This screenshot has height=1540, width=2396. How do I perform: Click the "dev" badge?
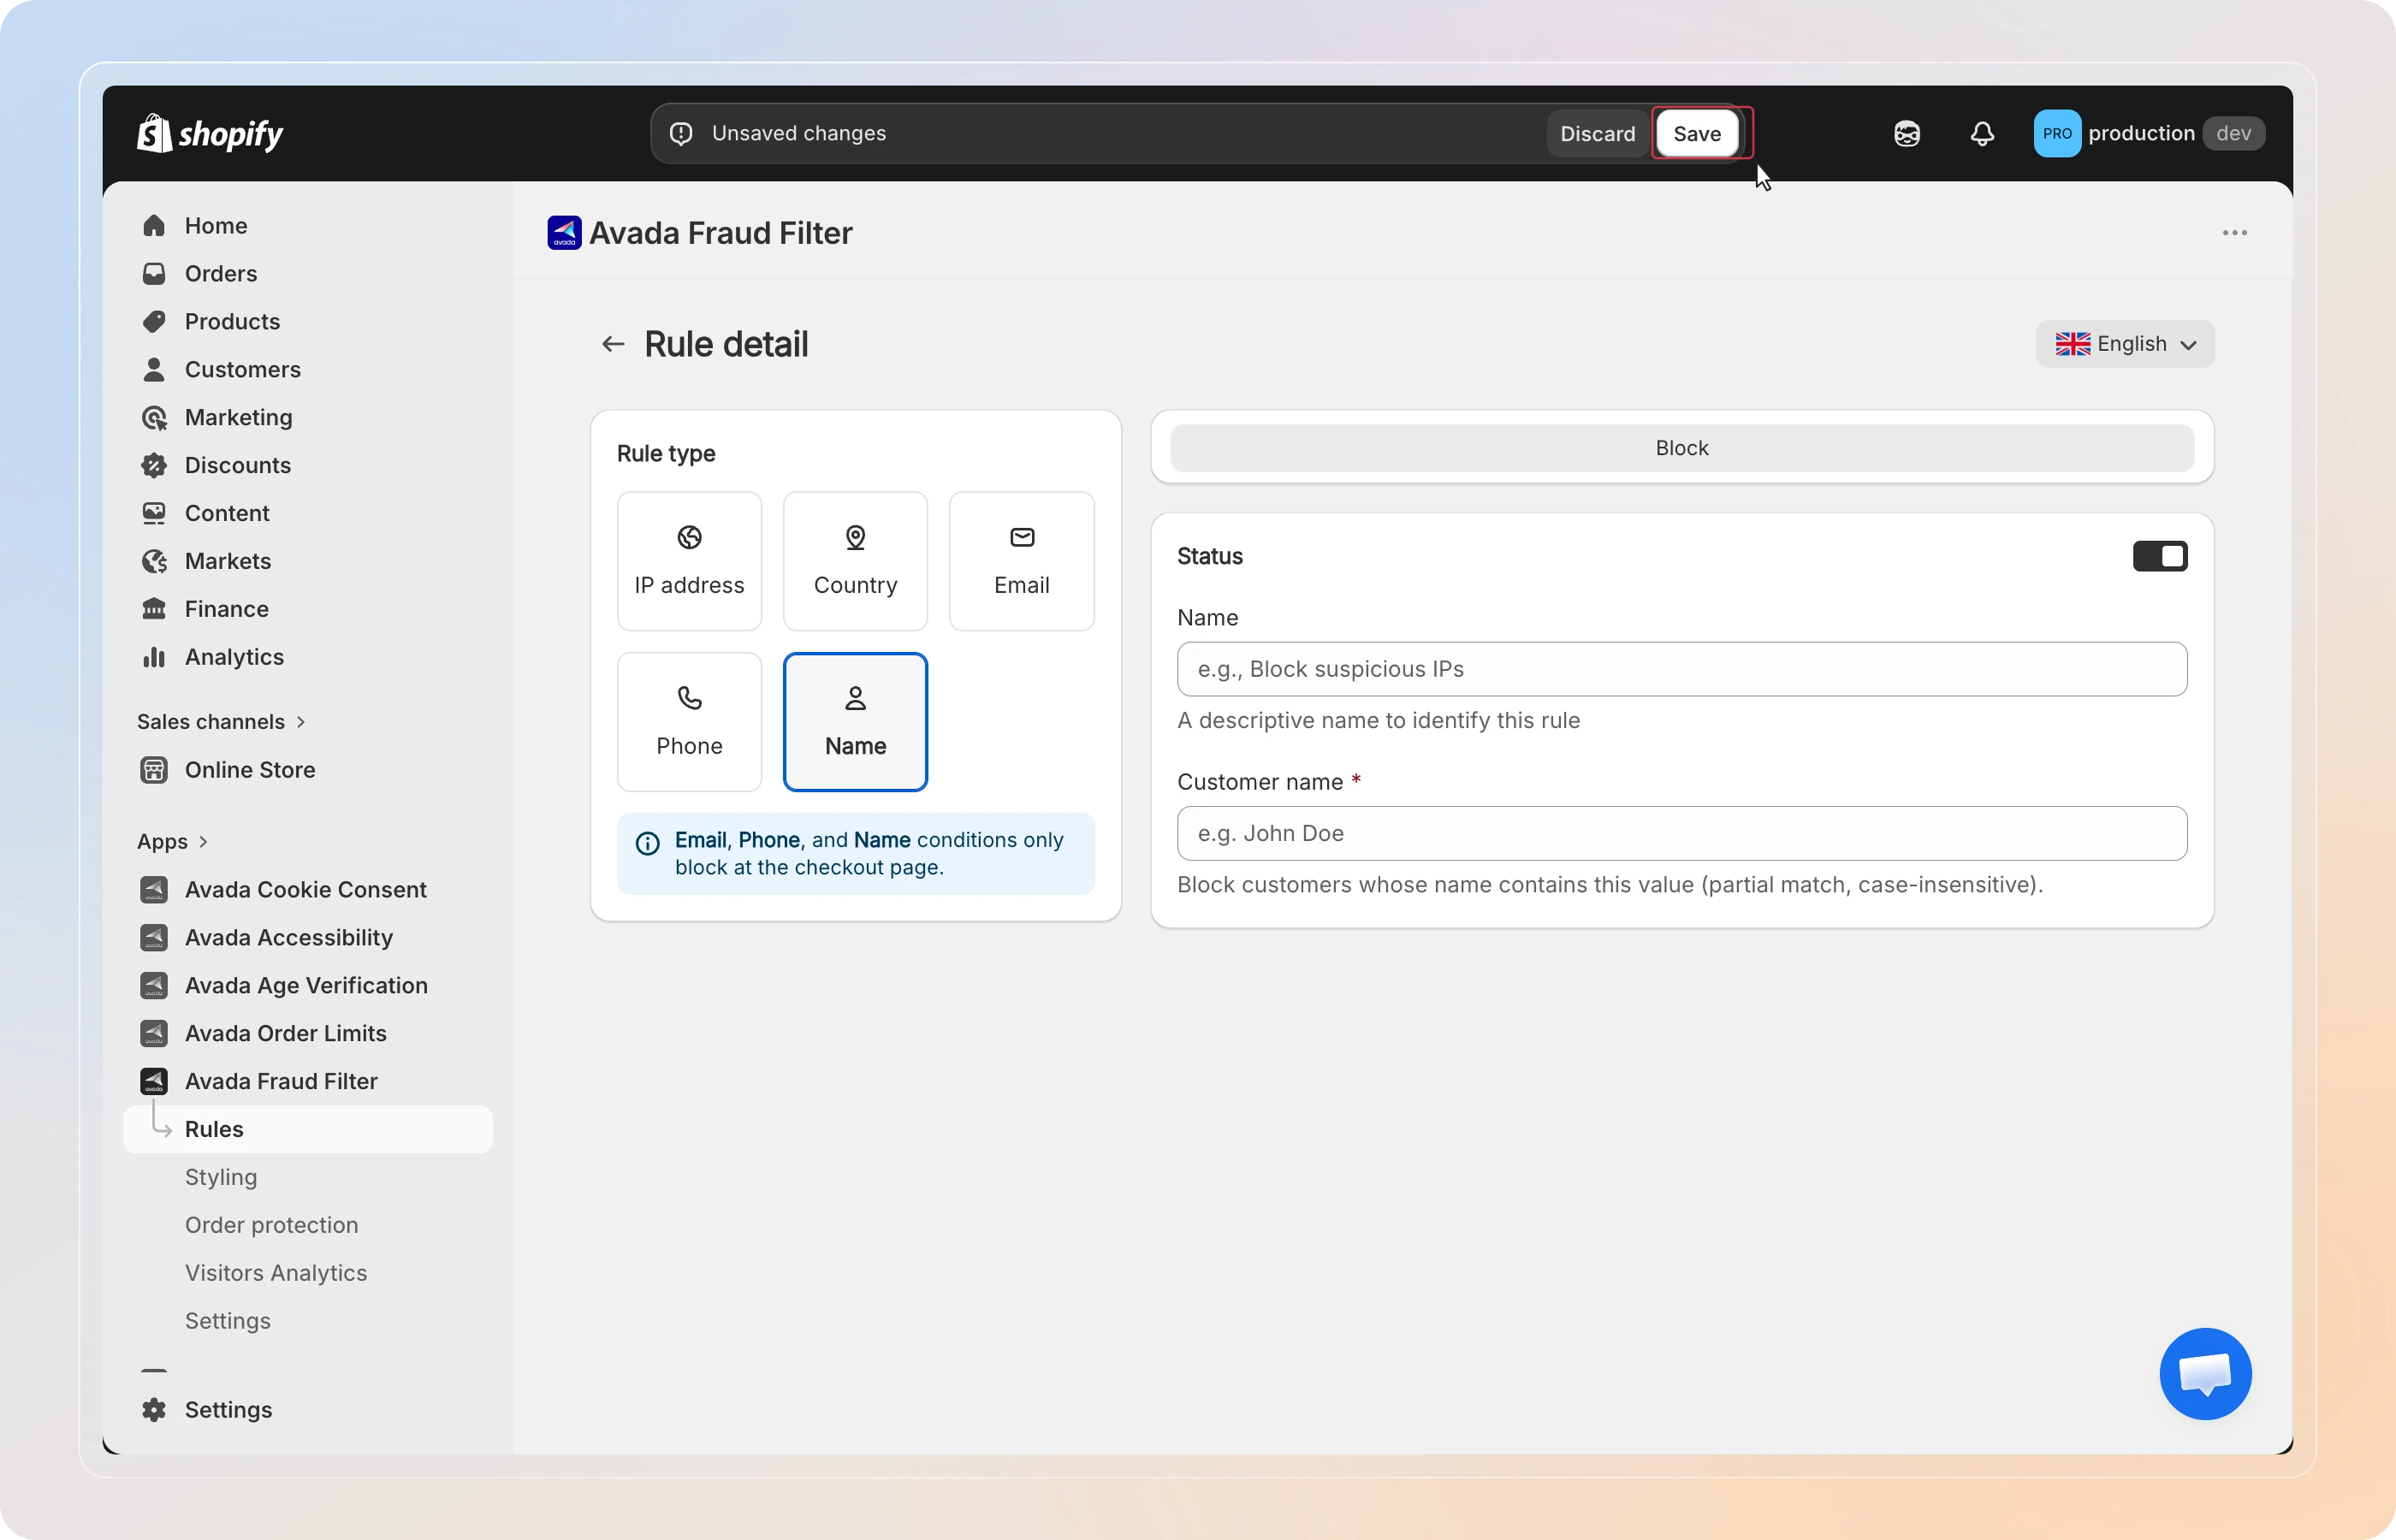tap(2233, 133)
